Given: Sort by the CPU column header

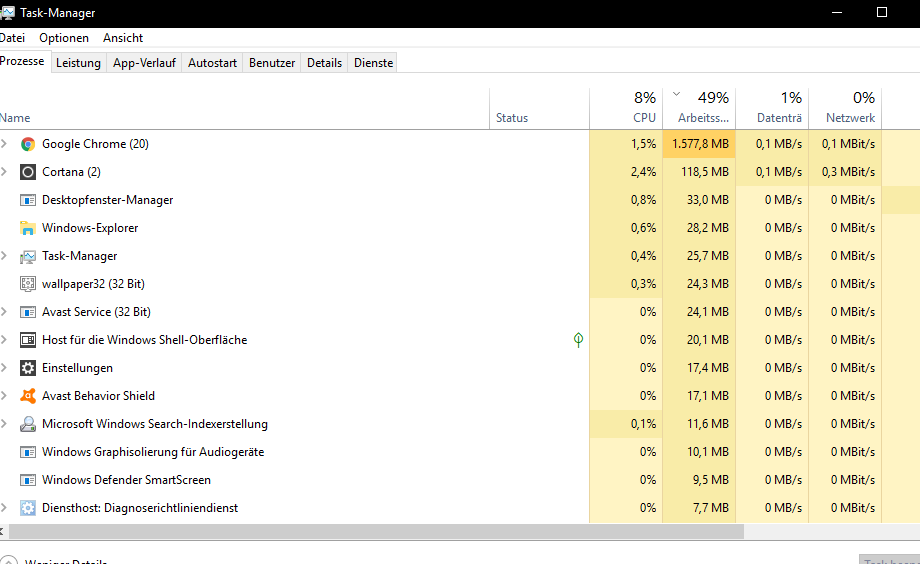Looking at the screenshot, I should pyautogui.click(x=626, y=109).
